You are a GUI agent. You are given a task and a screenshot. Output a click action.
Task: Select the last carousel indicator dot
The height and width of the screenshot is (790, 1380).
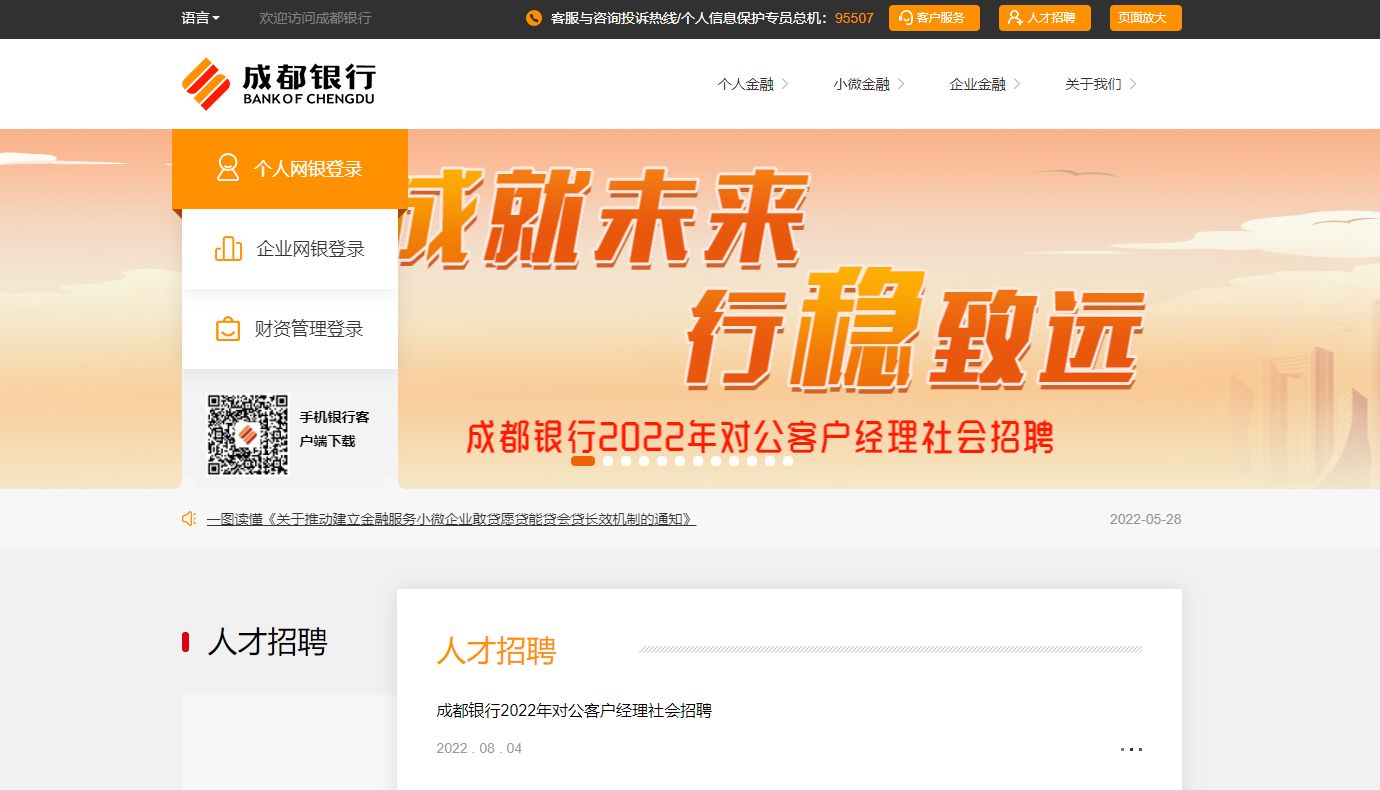(788, 461)
